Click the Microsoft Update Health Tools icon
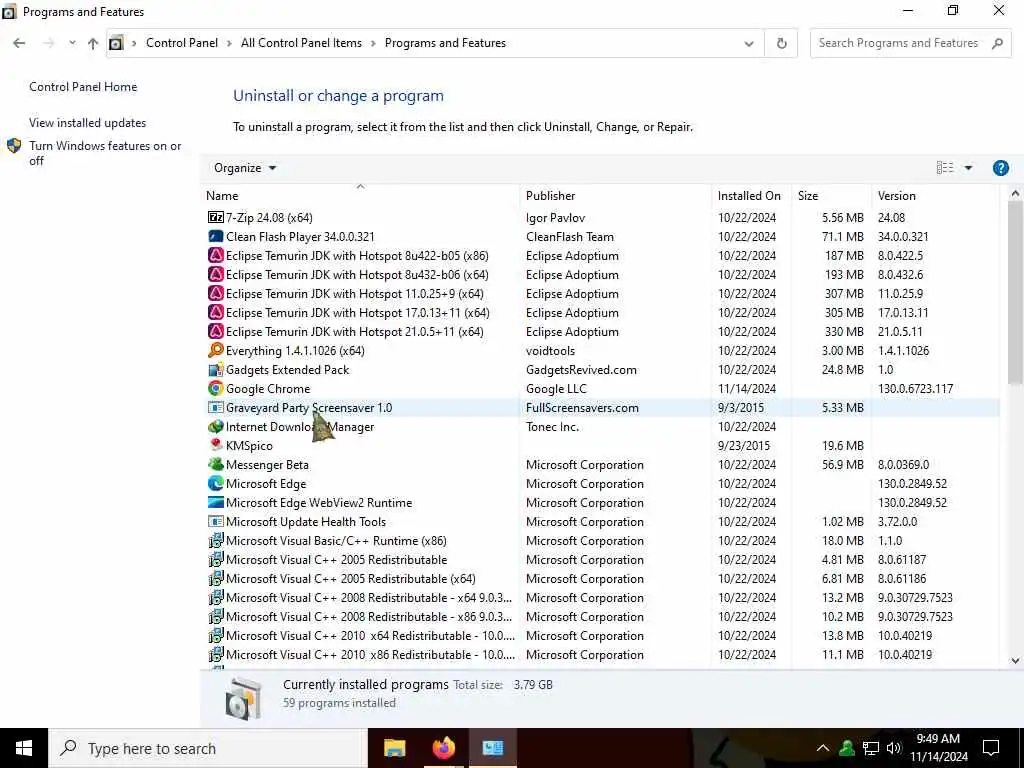The width and height of the screenshot is (1024, 768). click(216, 521)
